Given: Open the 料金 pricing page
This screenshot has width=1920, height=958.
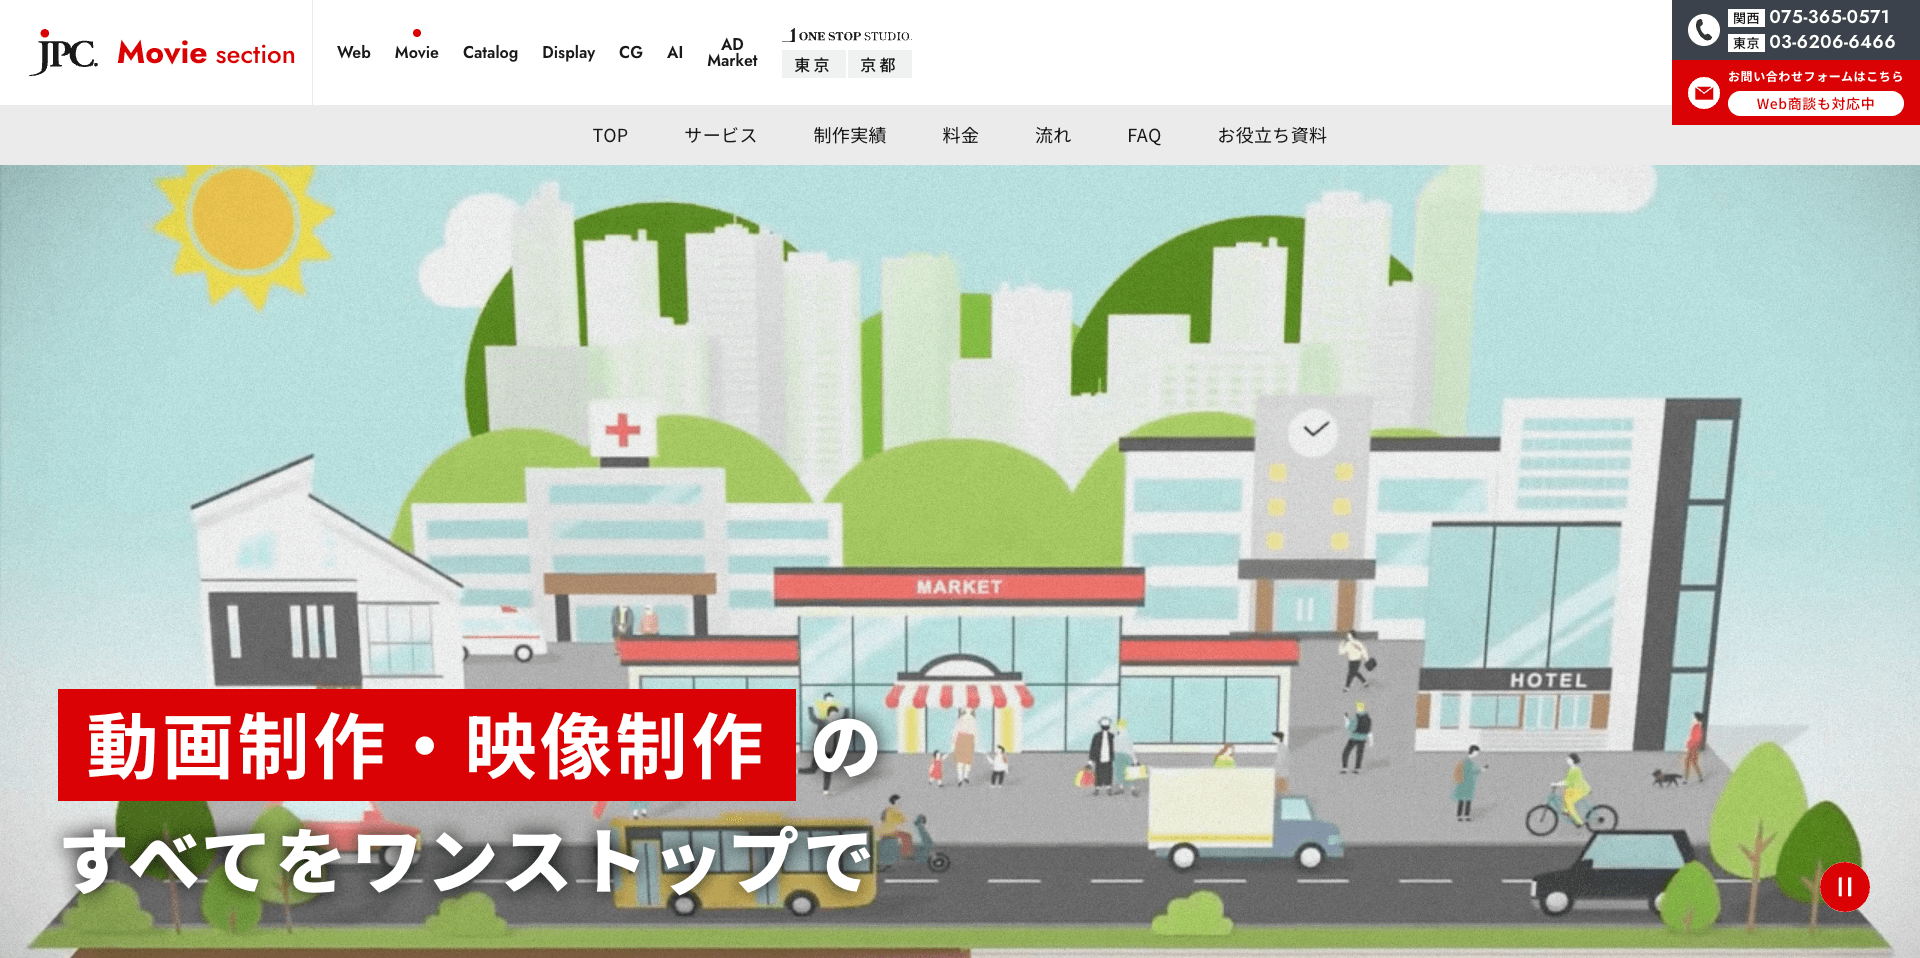Looking at the screenshot, I should (960, 135).
